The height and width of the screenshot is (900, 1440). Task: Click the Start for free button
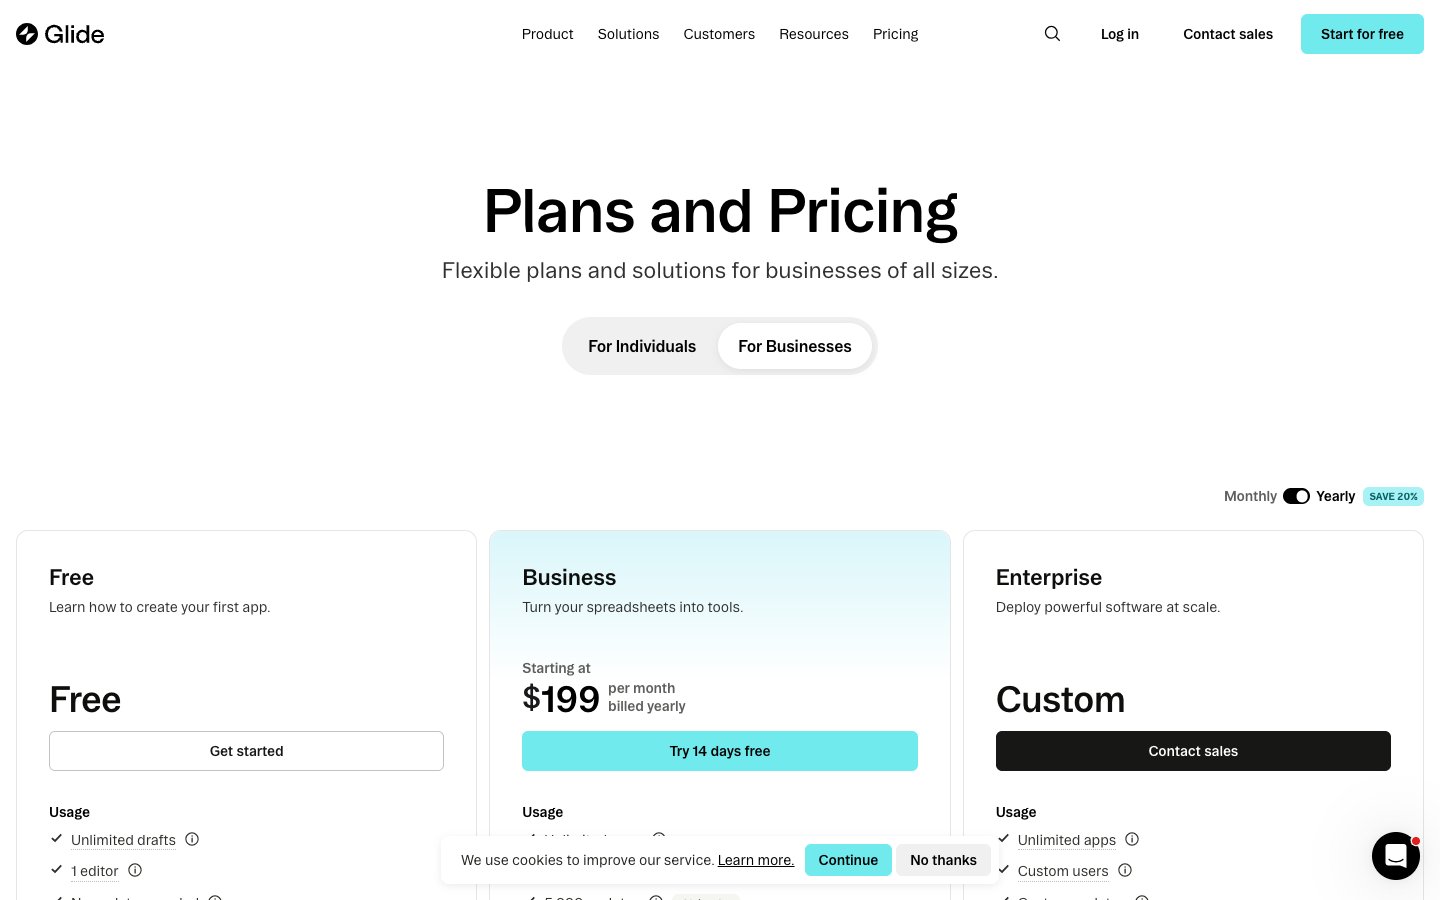click(x=1362, y=33)
